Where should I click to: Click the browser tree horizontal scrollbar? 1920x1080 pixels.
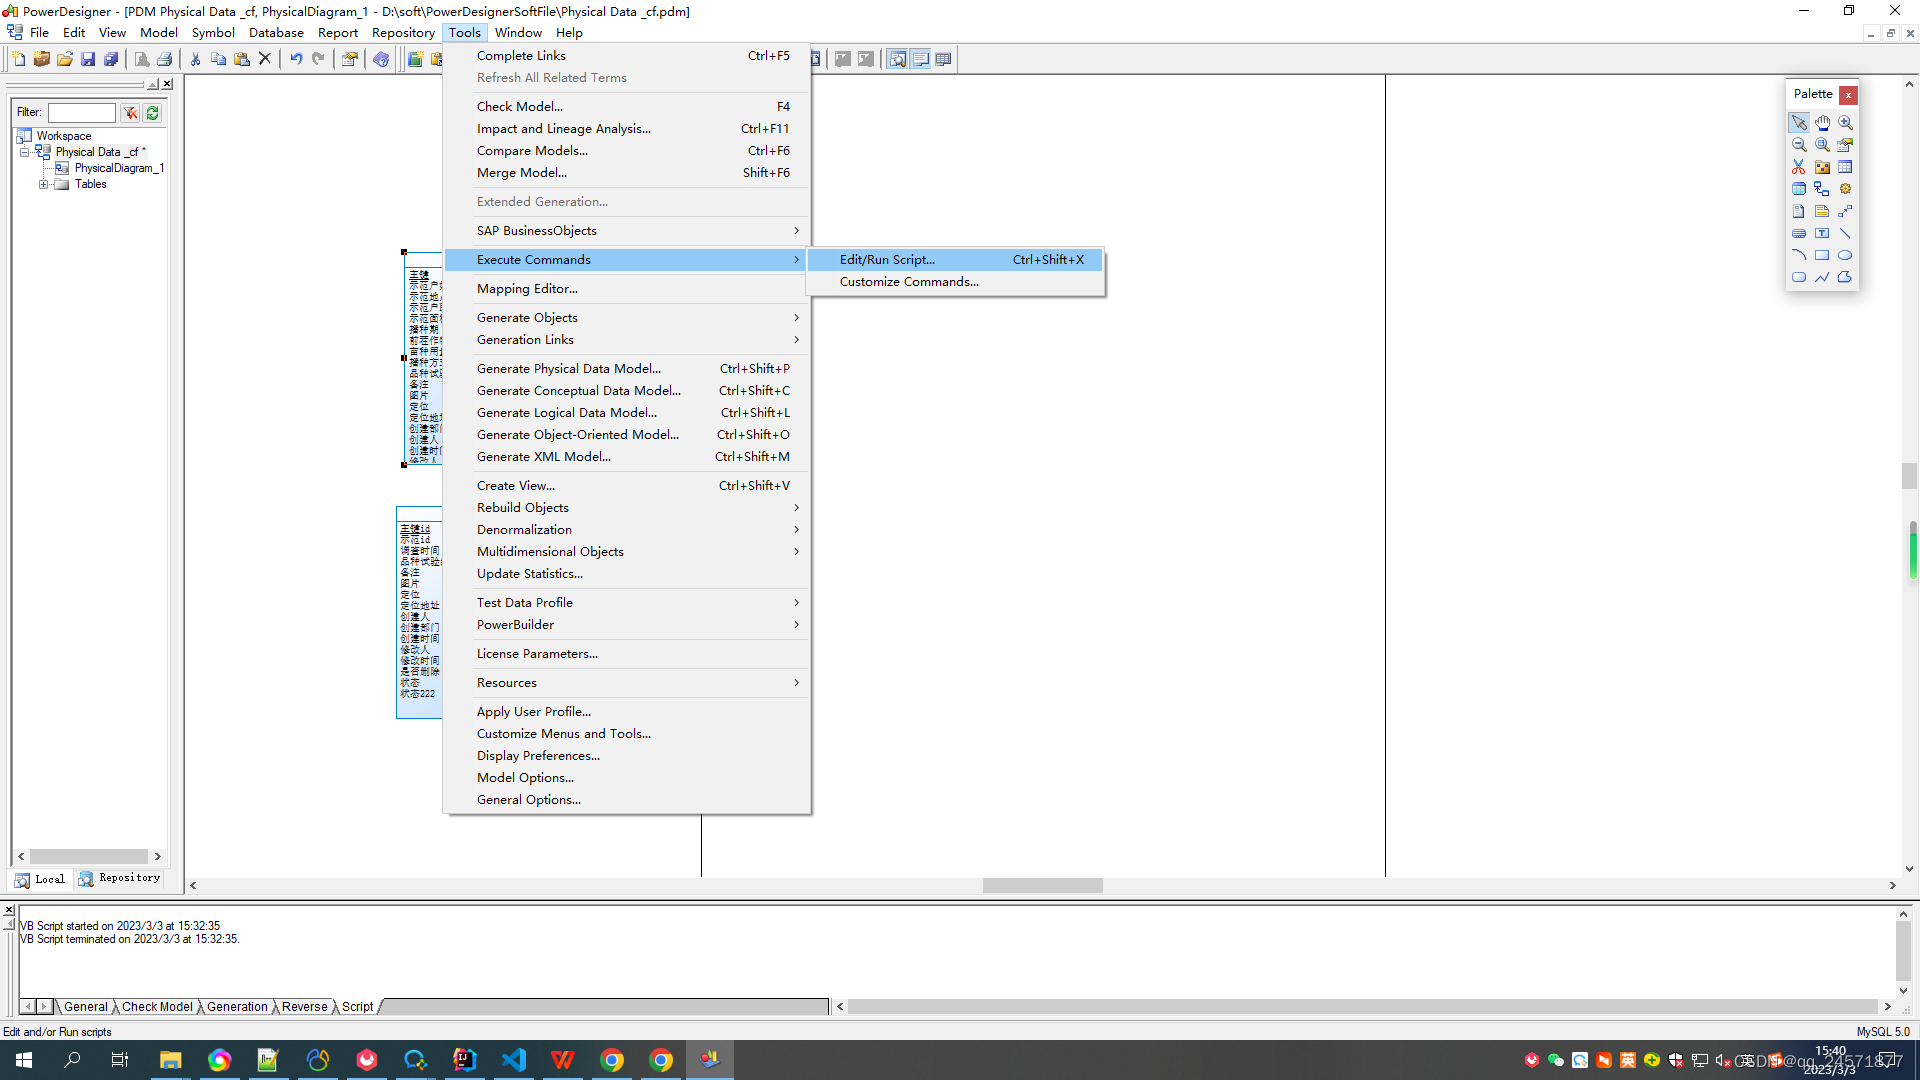[89, 857]
